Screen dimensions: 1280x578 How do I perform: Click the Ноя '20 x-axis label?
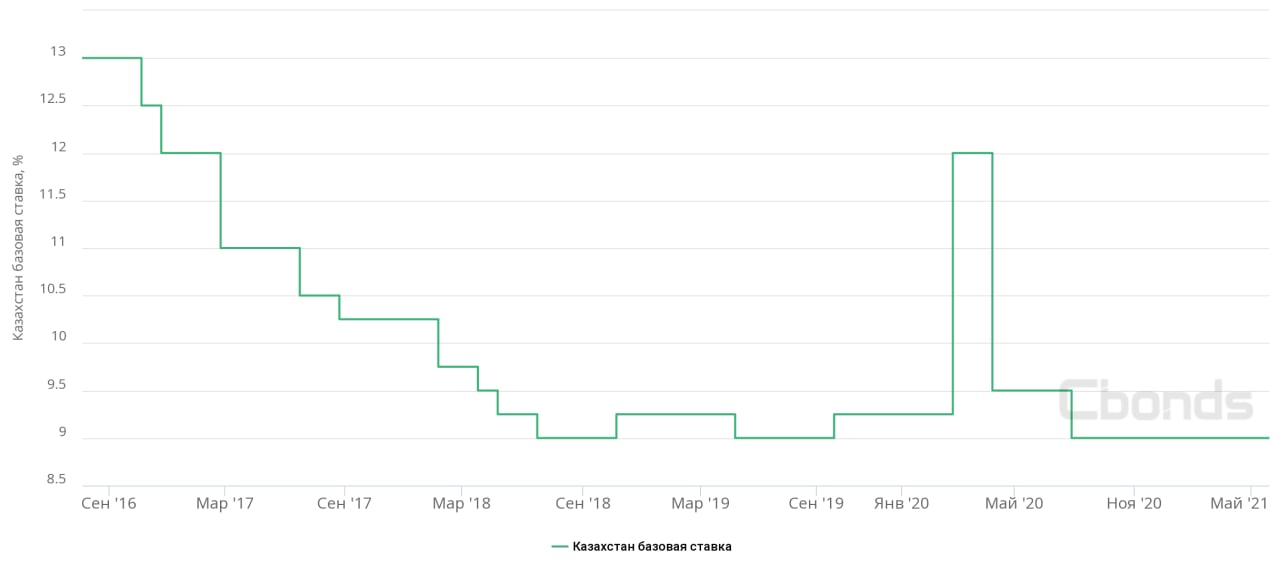[1134, 504]
